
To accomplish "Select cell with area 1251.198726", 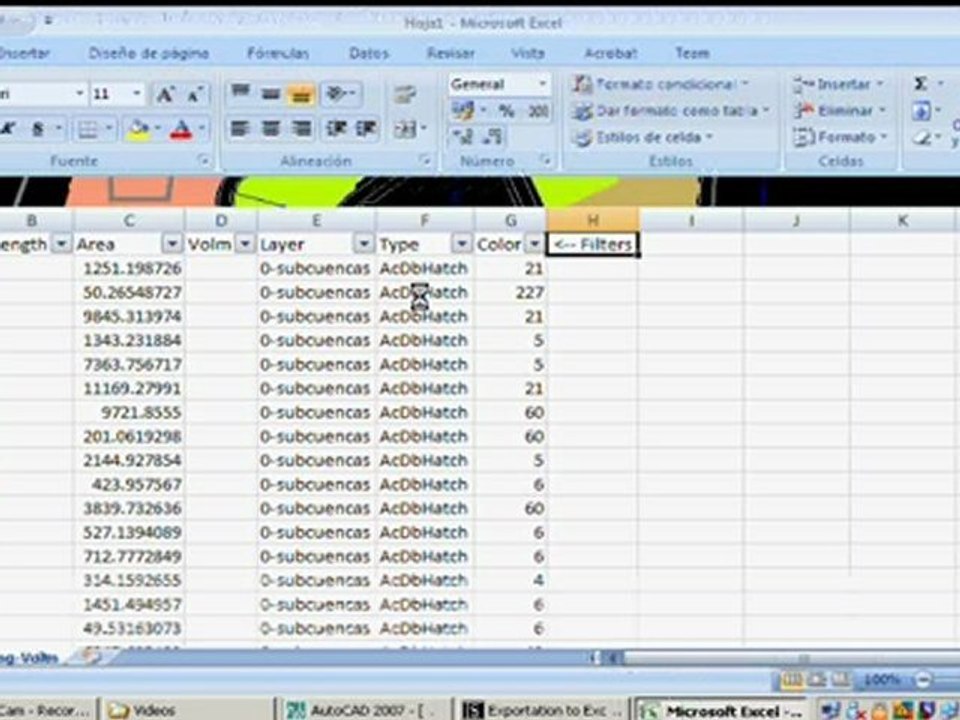I will (129, 268).
